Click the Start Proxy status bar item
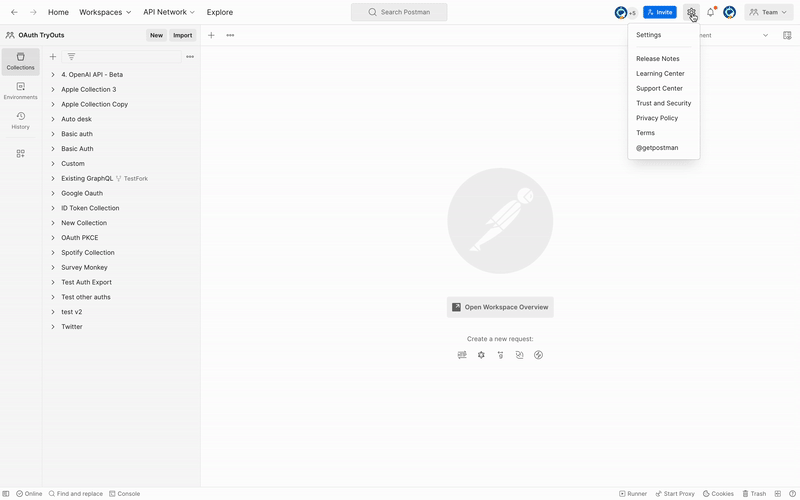The image size is (800, 500). pyautogui.click(x=674, y=494)
